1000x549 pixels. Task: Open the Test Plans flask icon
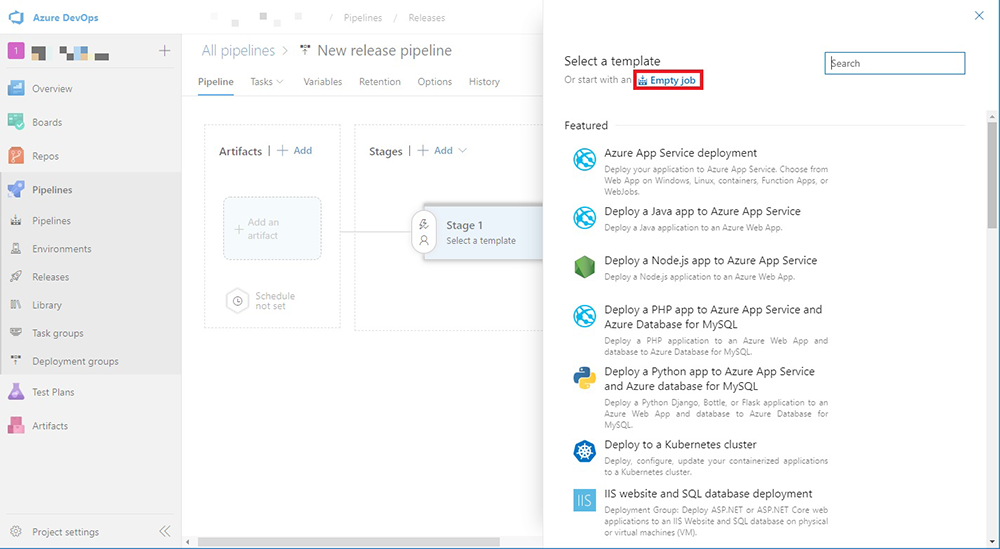pyautogui.click(x=16, y=392)
